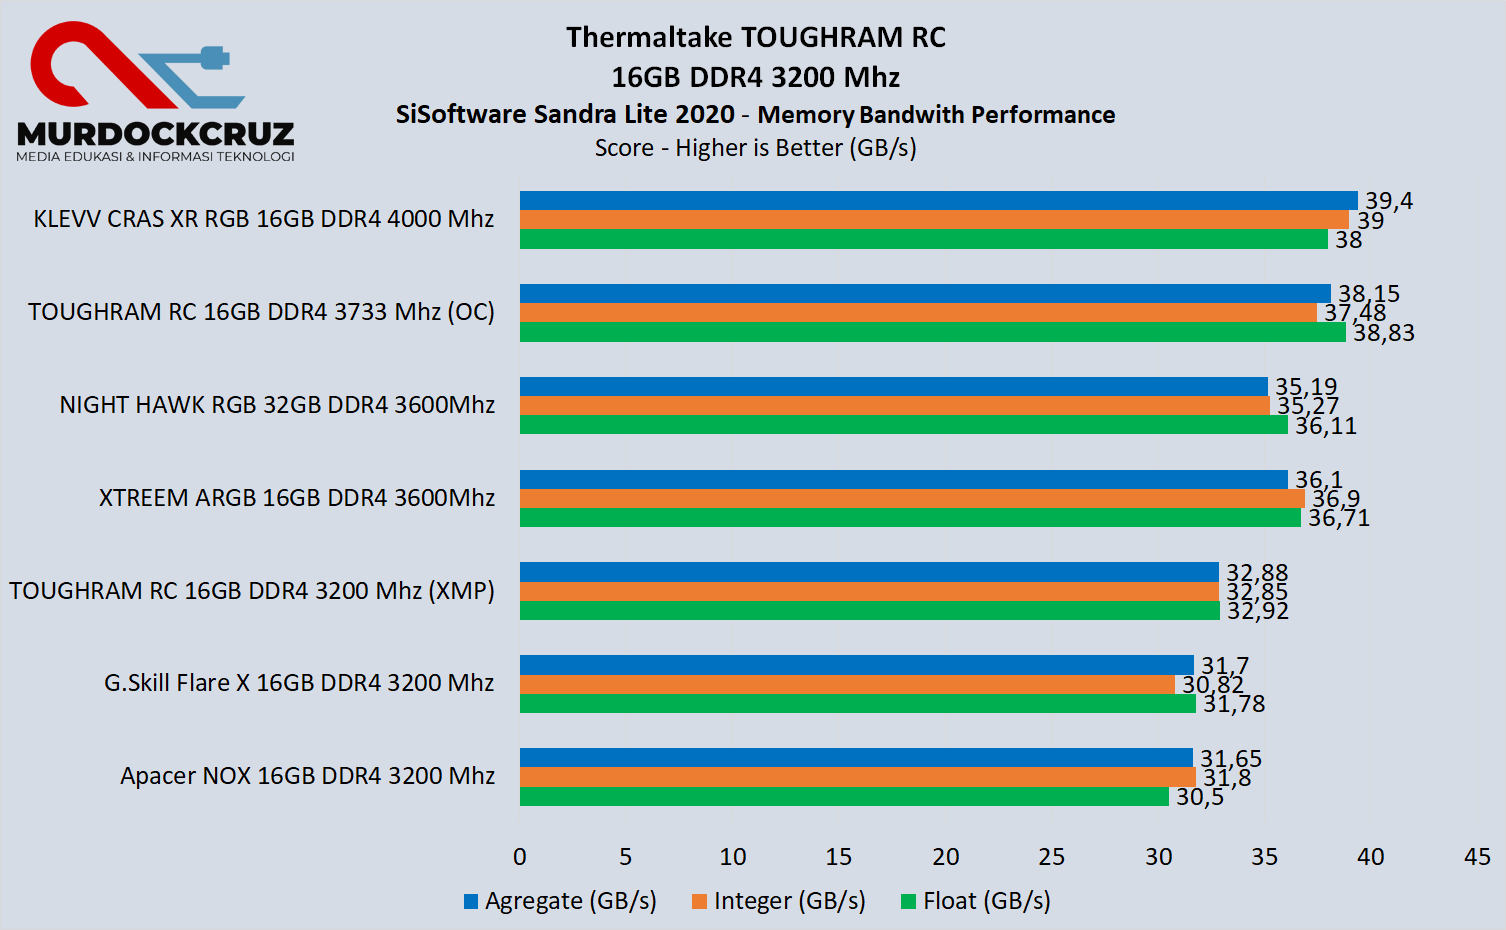The width and height of the screenshot is (1506, 930).
Task: Select the "NIGHT HAWK RGB 32GB DDR4 3600Mhz" label
Action: (x=277, y=405)
